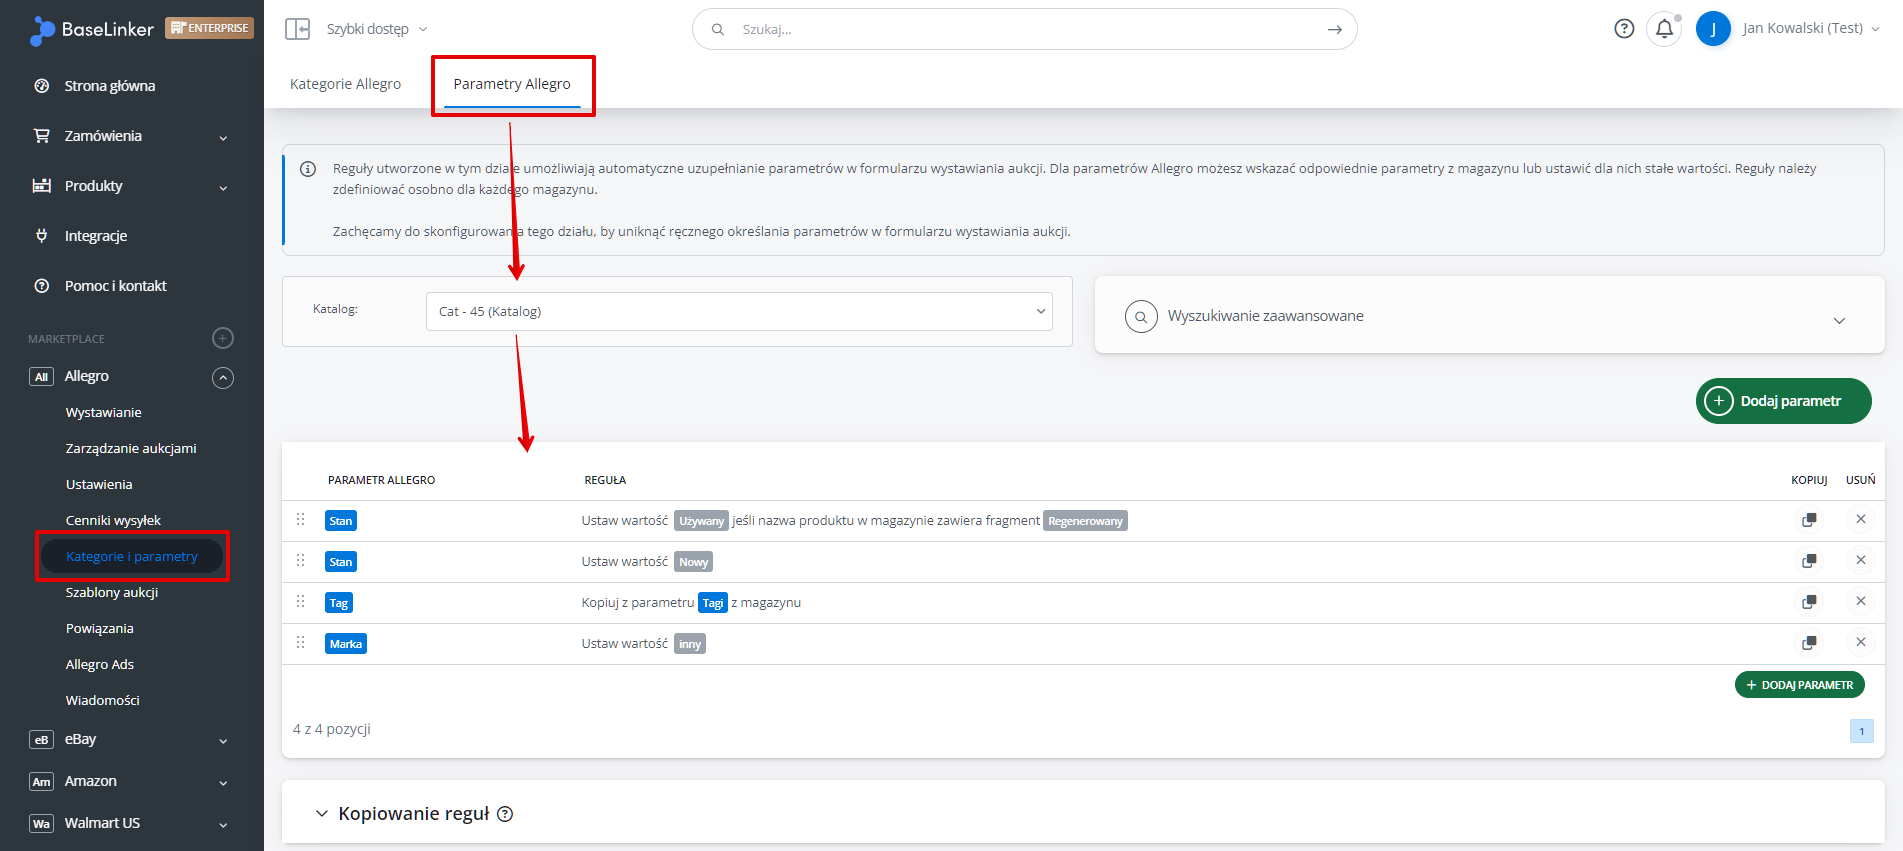1903x851 pixels.
Task: Open the Jan Kowalski user menu
Action: click(x=1811, y=28)
